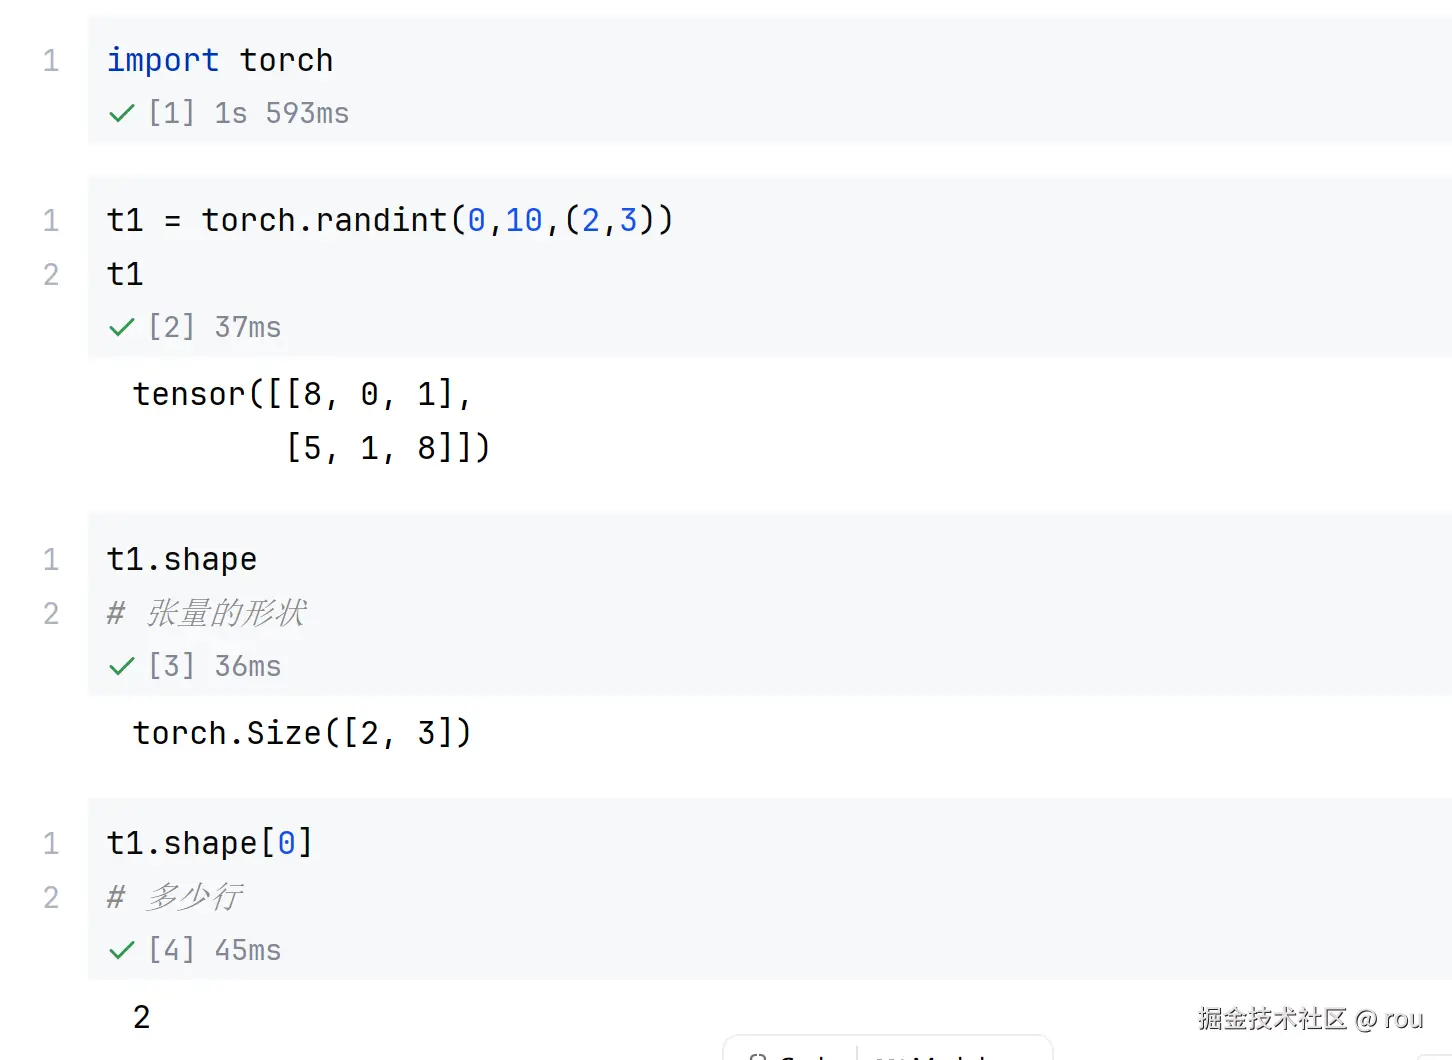The height and width of the screenshot is (1060, 1452).
Task: Click the [4] 45ms execution label
Action: [x=215, y=951]
